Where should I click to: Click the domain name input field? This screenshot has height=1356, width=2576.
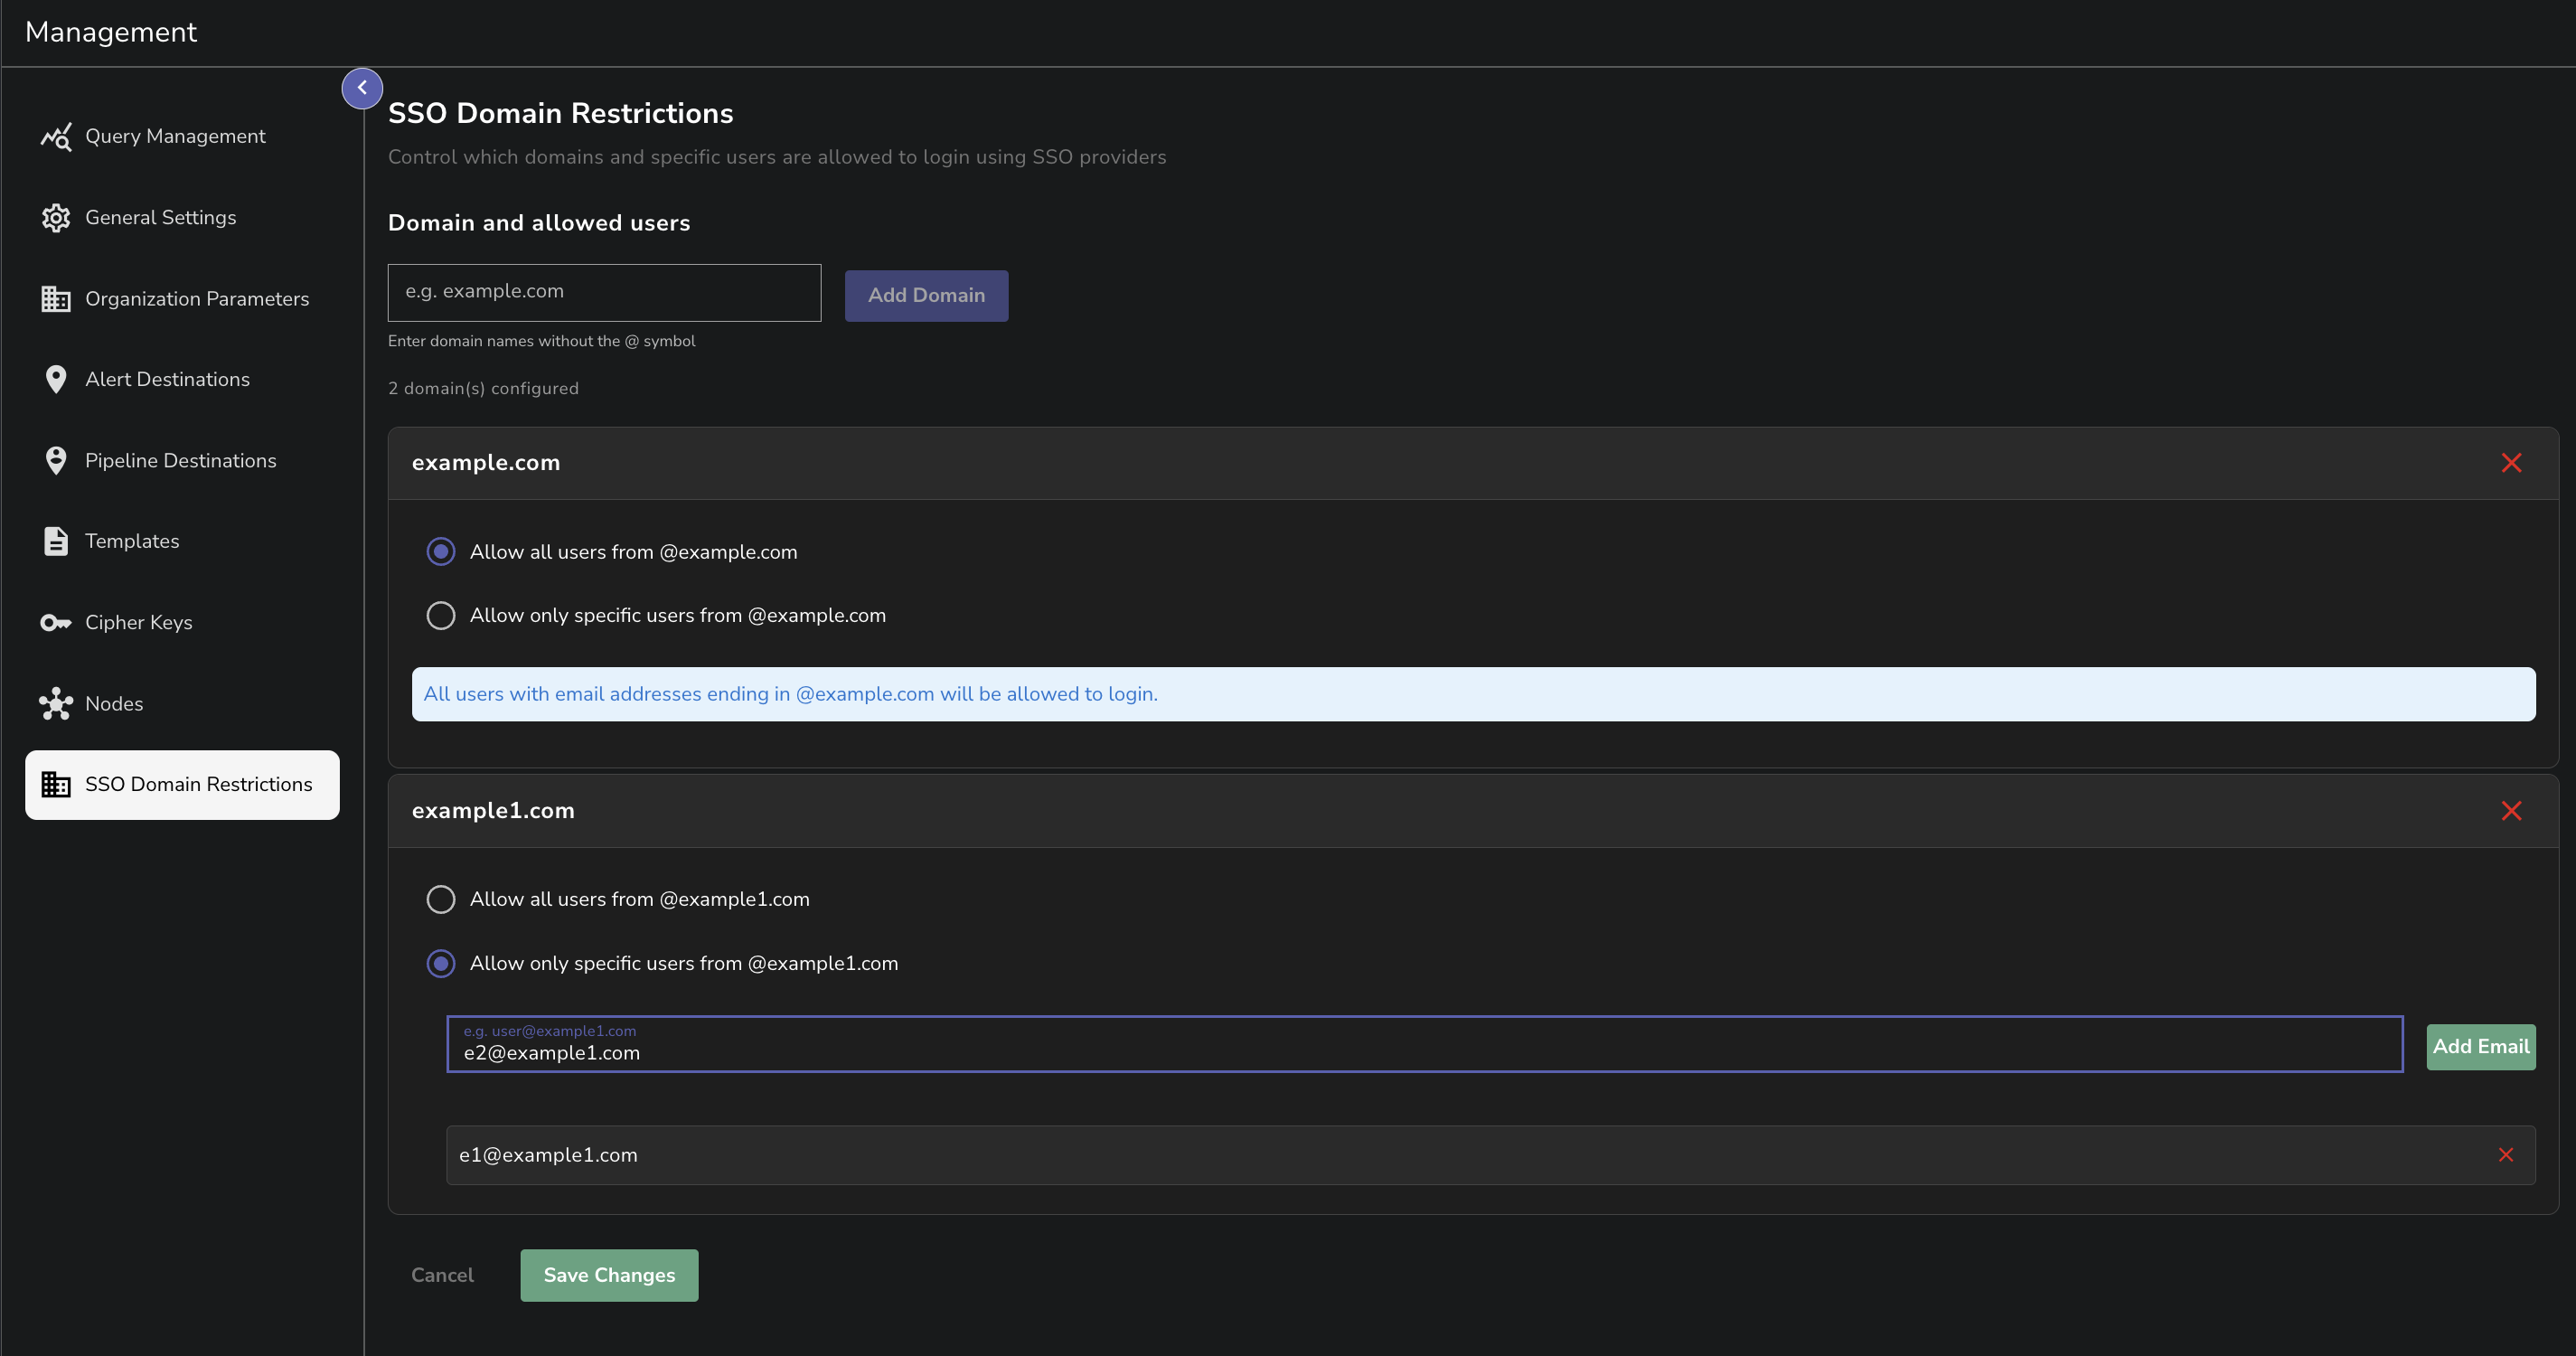[x=604, y=292]
